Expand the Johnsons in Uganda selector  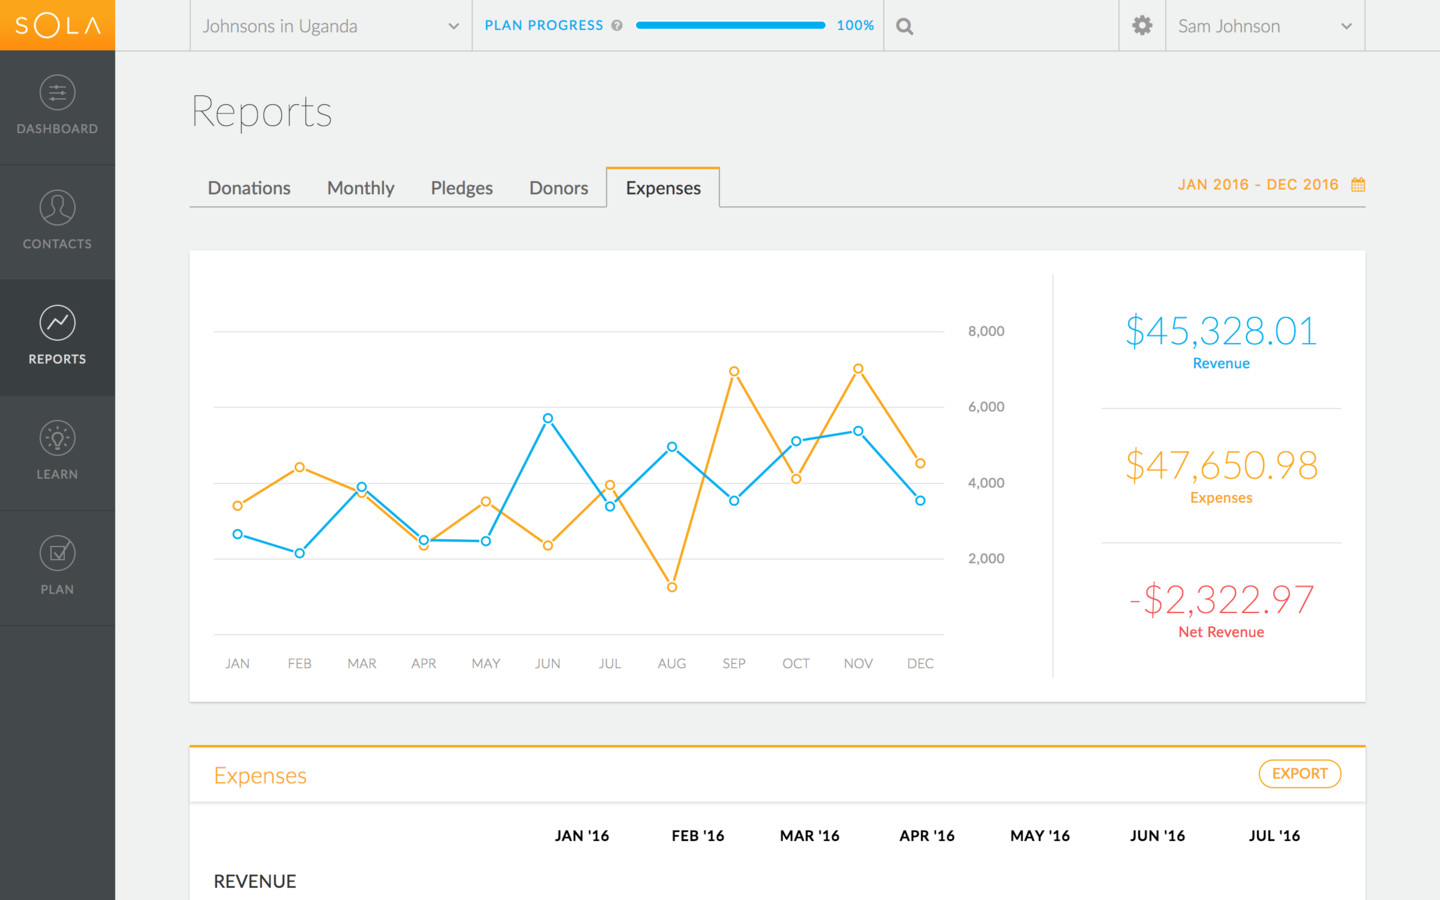click(x=330, y=26)
